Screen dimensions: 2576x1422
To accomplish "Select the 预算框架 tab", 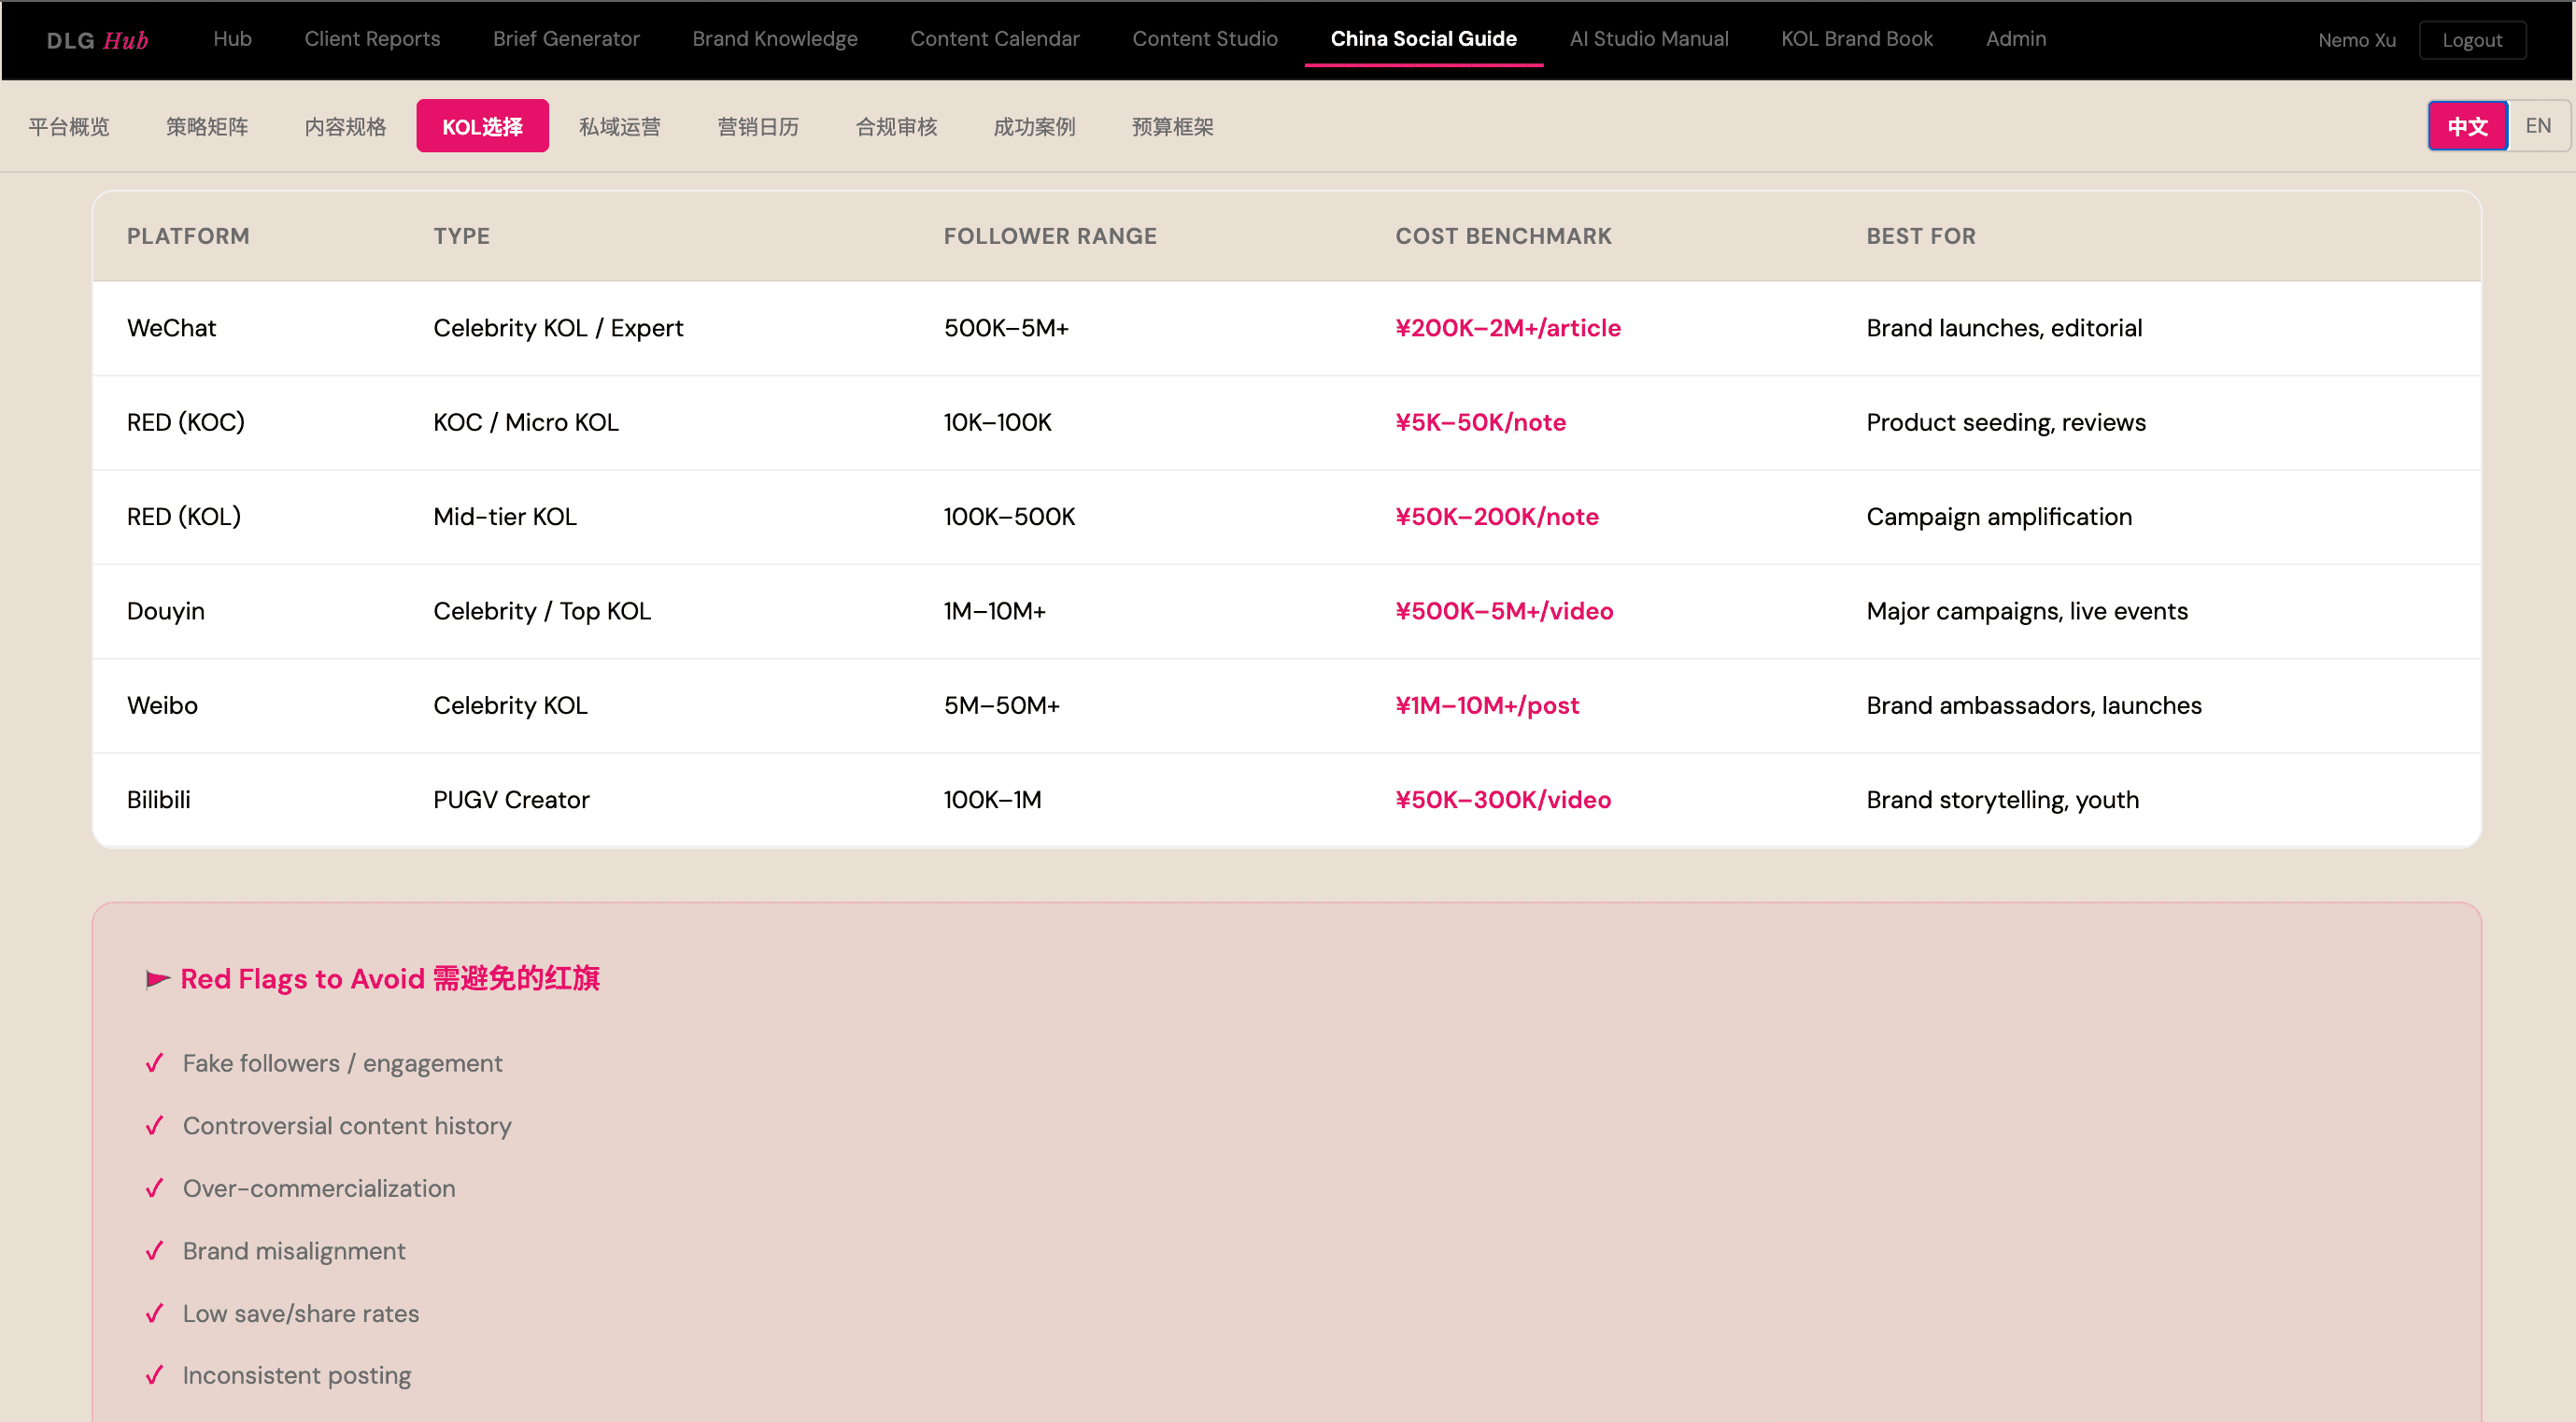I will (1172, 127).
